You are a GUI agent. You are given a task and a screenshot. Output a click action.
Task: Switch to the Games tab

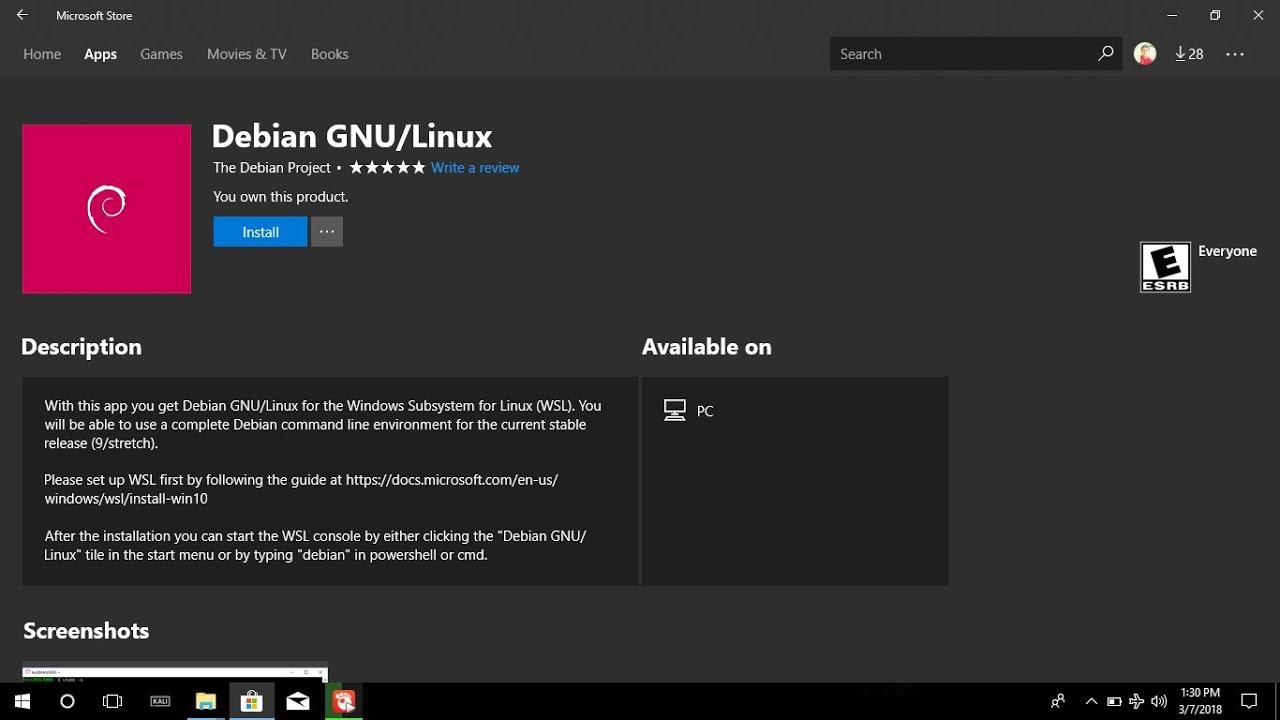pyautogui.click(x=161, y=54)
